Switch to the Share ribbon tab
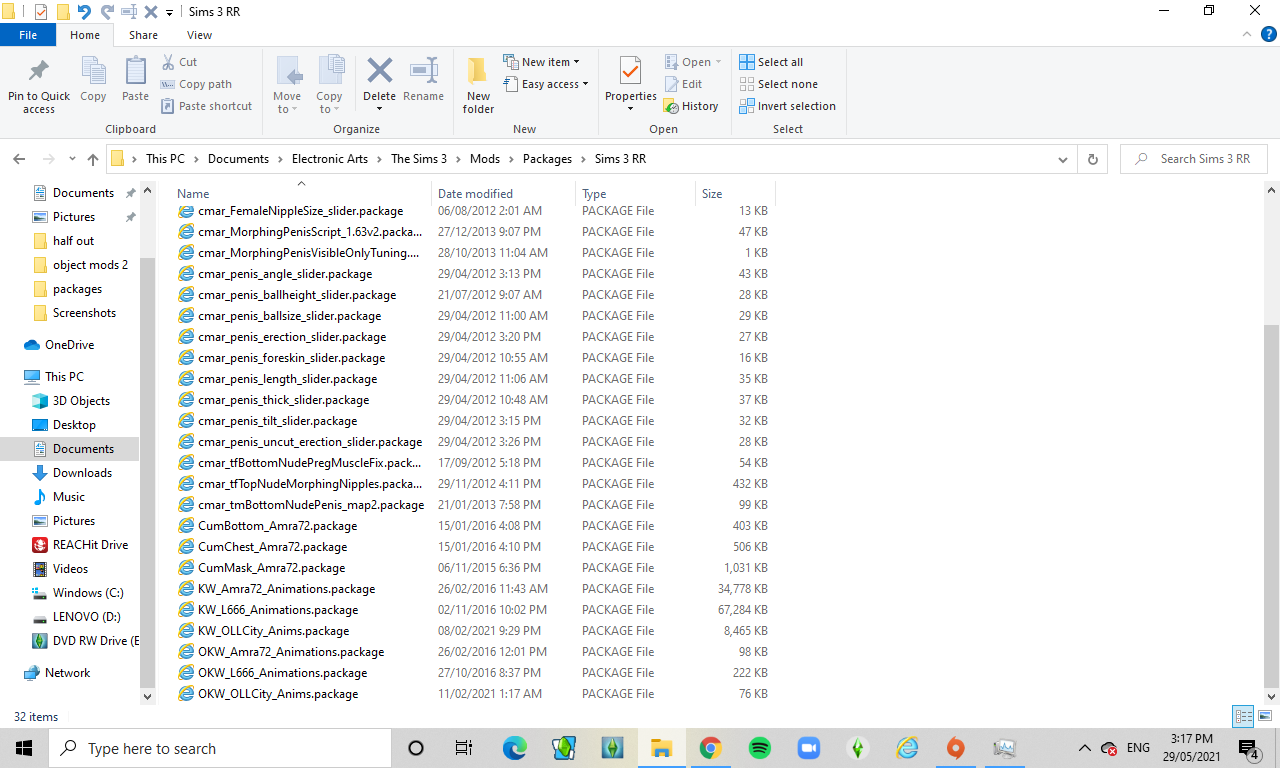1280x768 pixels. (x=143, y=35)
